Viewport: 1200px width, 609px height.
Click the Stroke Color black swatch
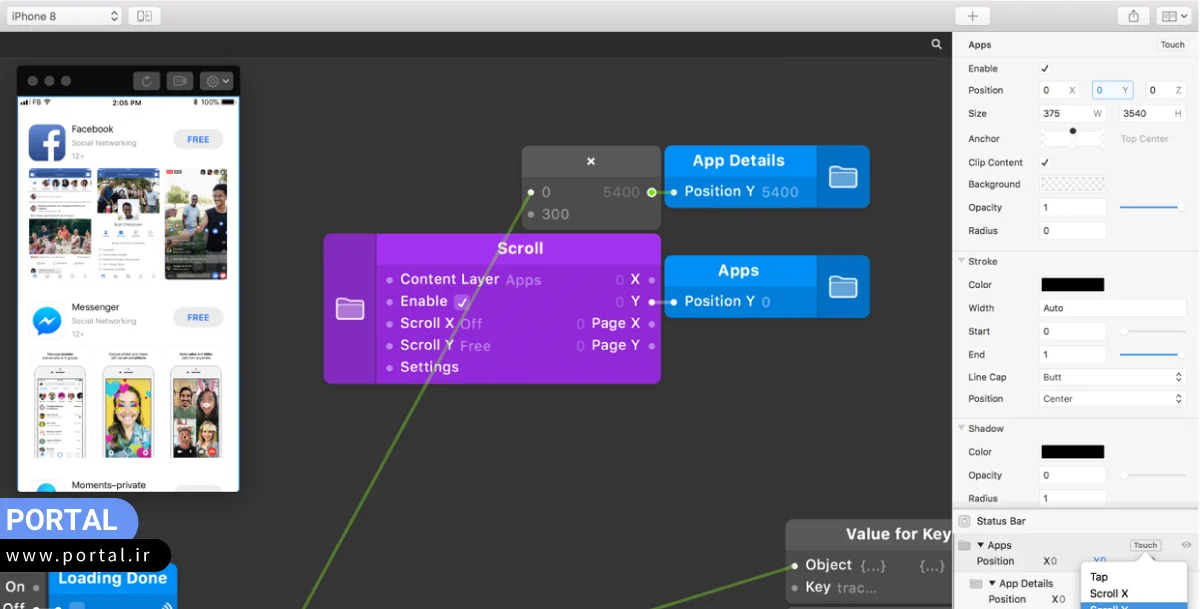pos(1072,285)
